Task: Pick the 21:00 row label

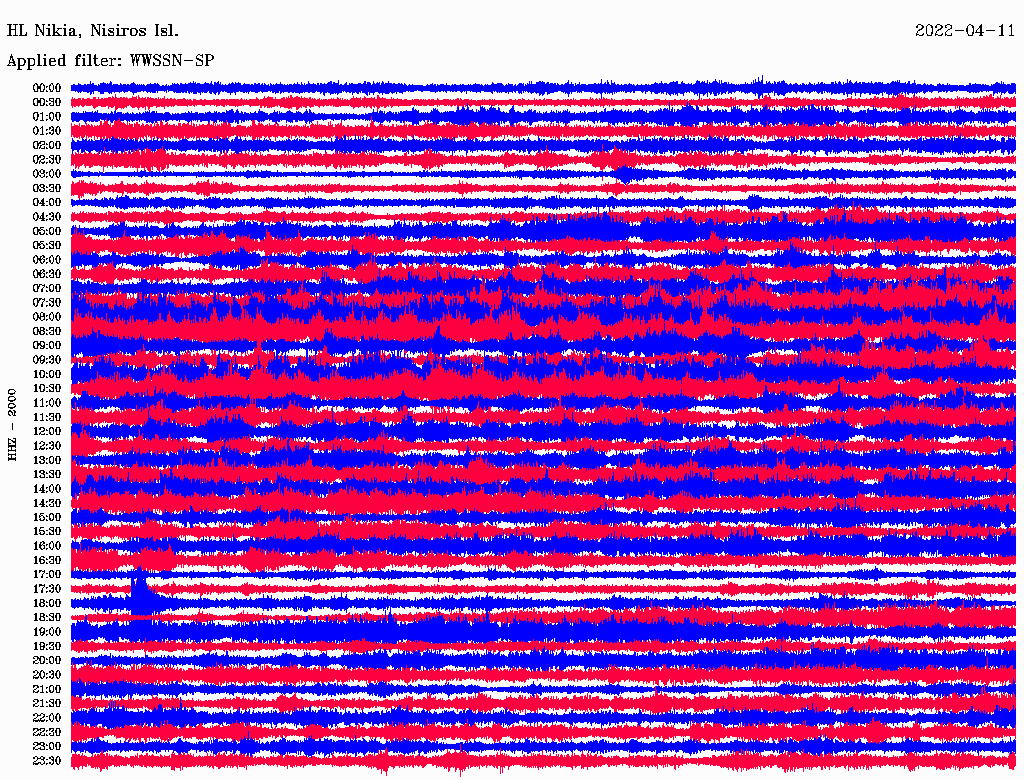Action: [47, 689]
